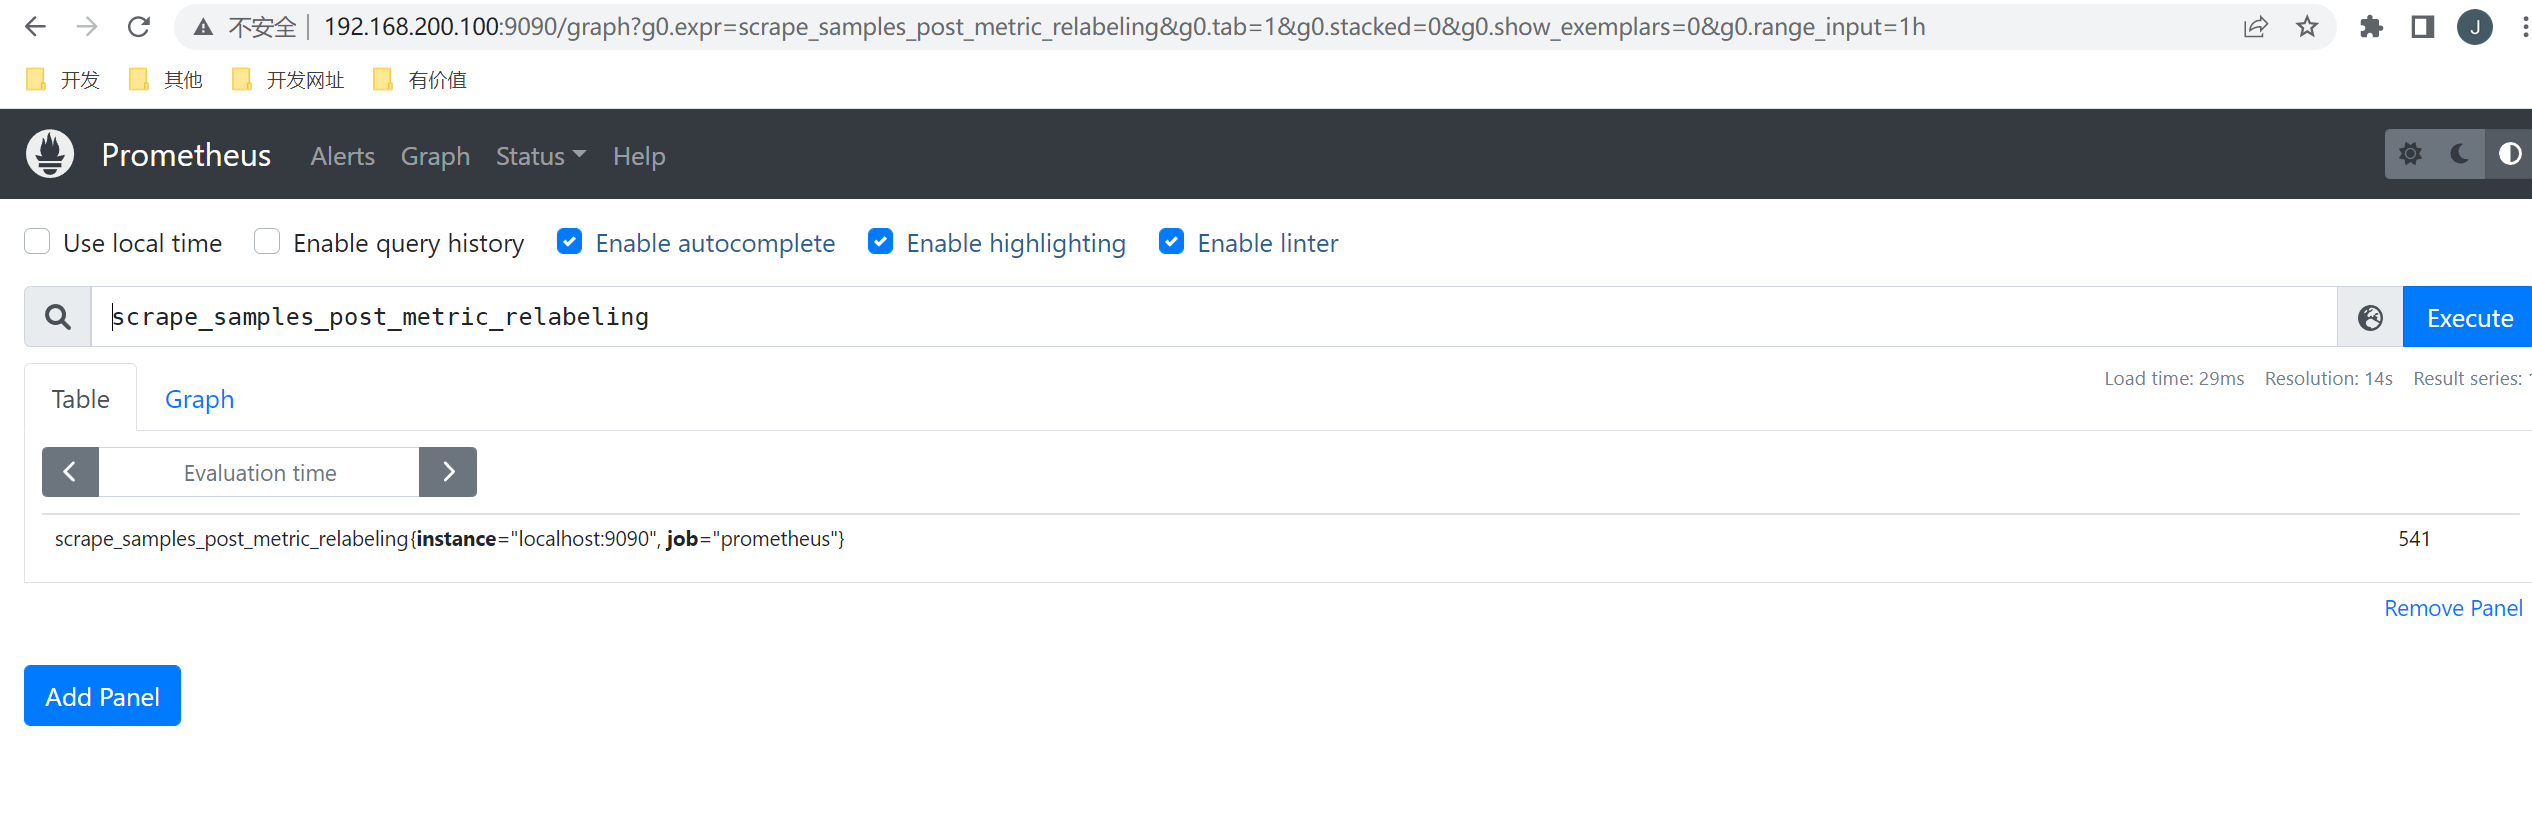Click the Load time: 29ms text
The width and height of the screenshot is (2532, 833).
[x=2174, y=379]
